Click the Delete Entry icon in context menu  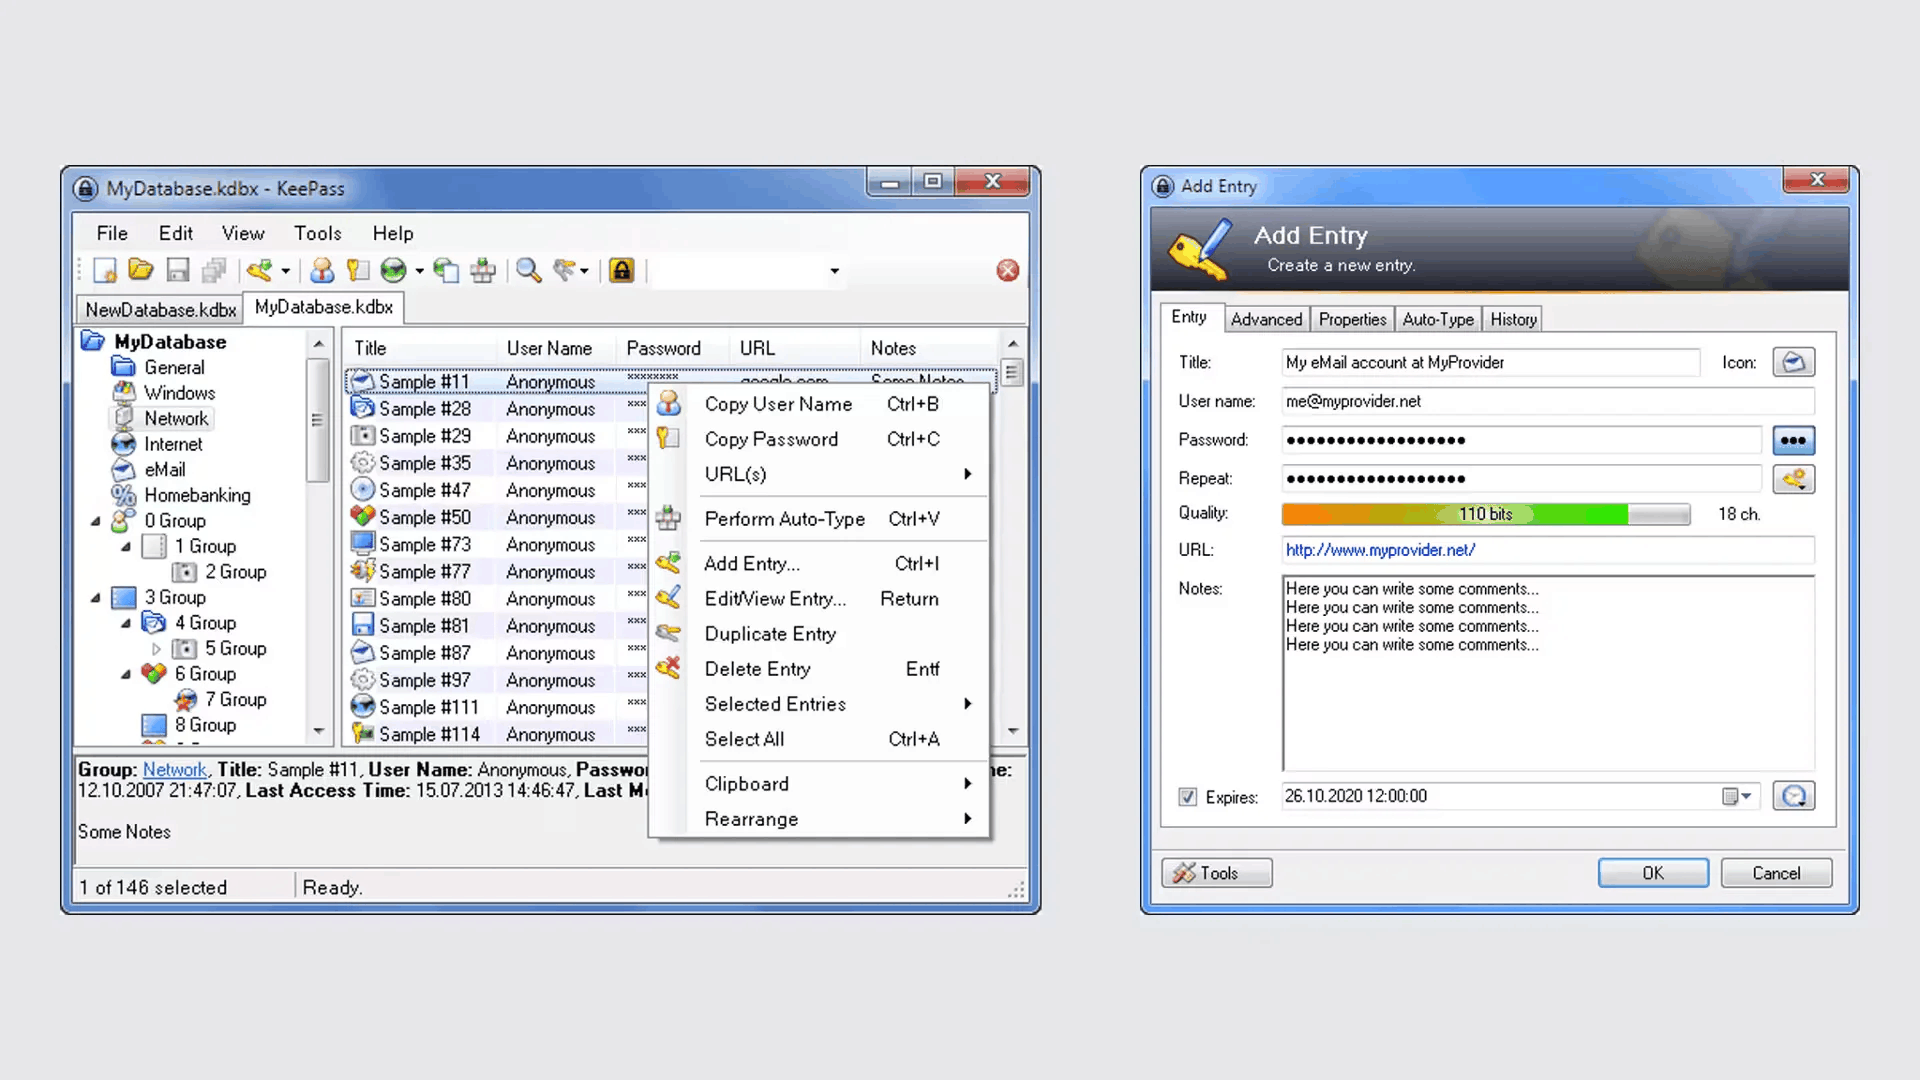(669, 668)
